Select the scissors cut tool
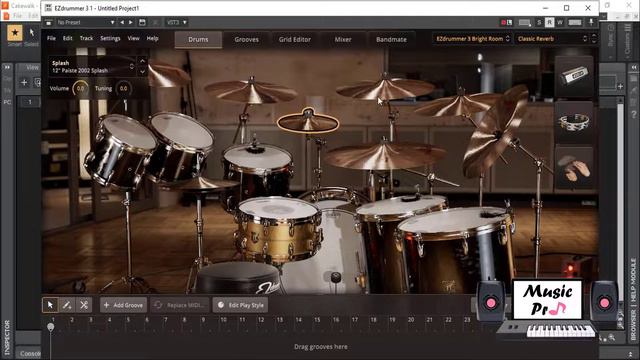This screenshot has width=640, height=360. [x=84, y=305]
